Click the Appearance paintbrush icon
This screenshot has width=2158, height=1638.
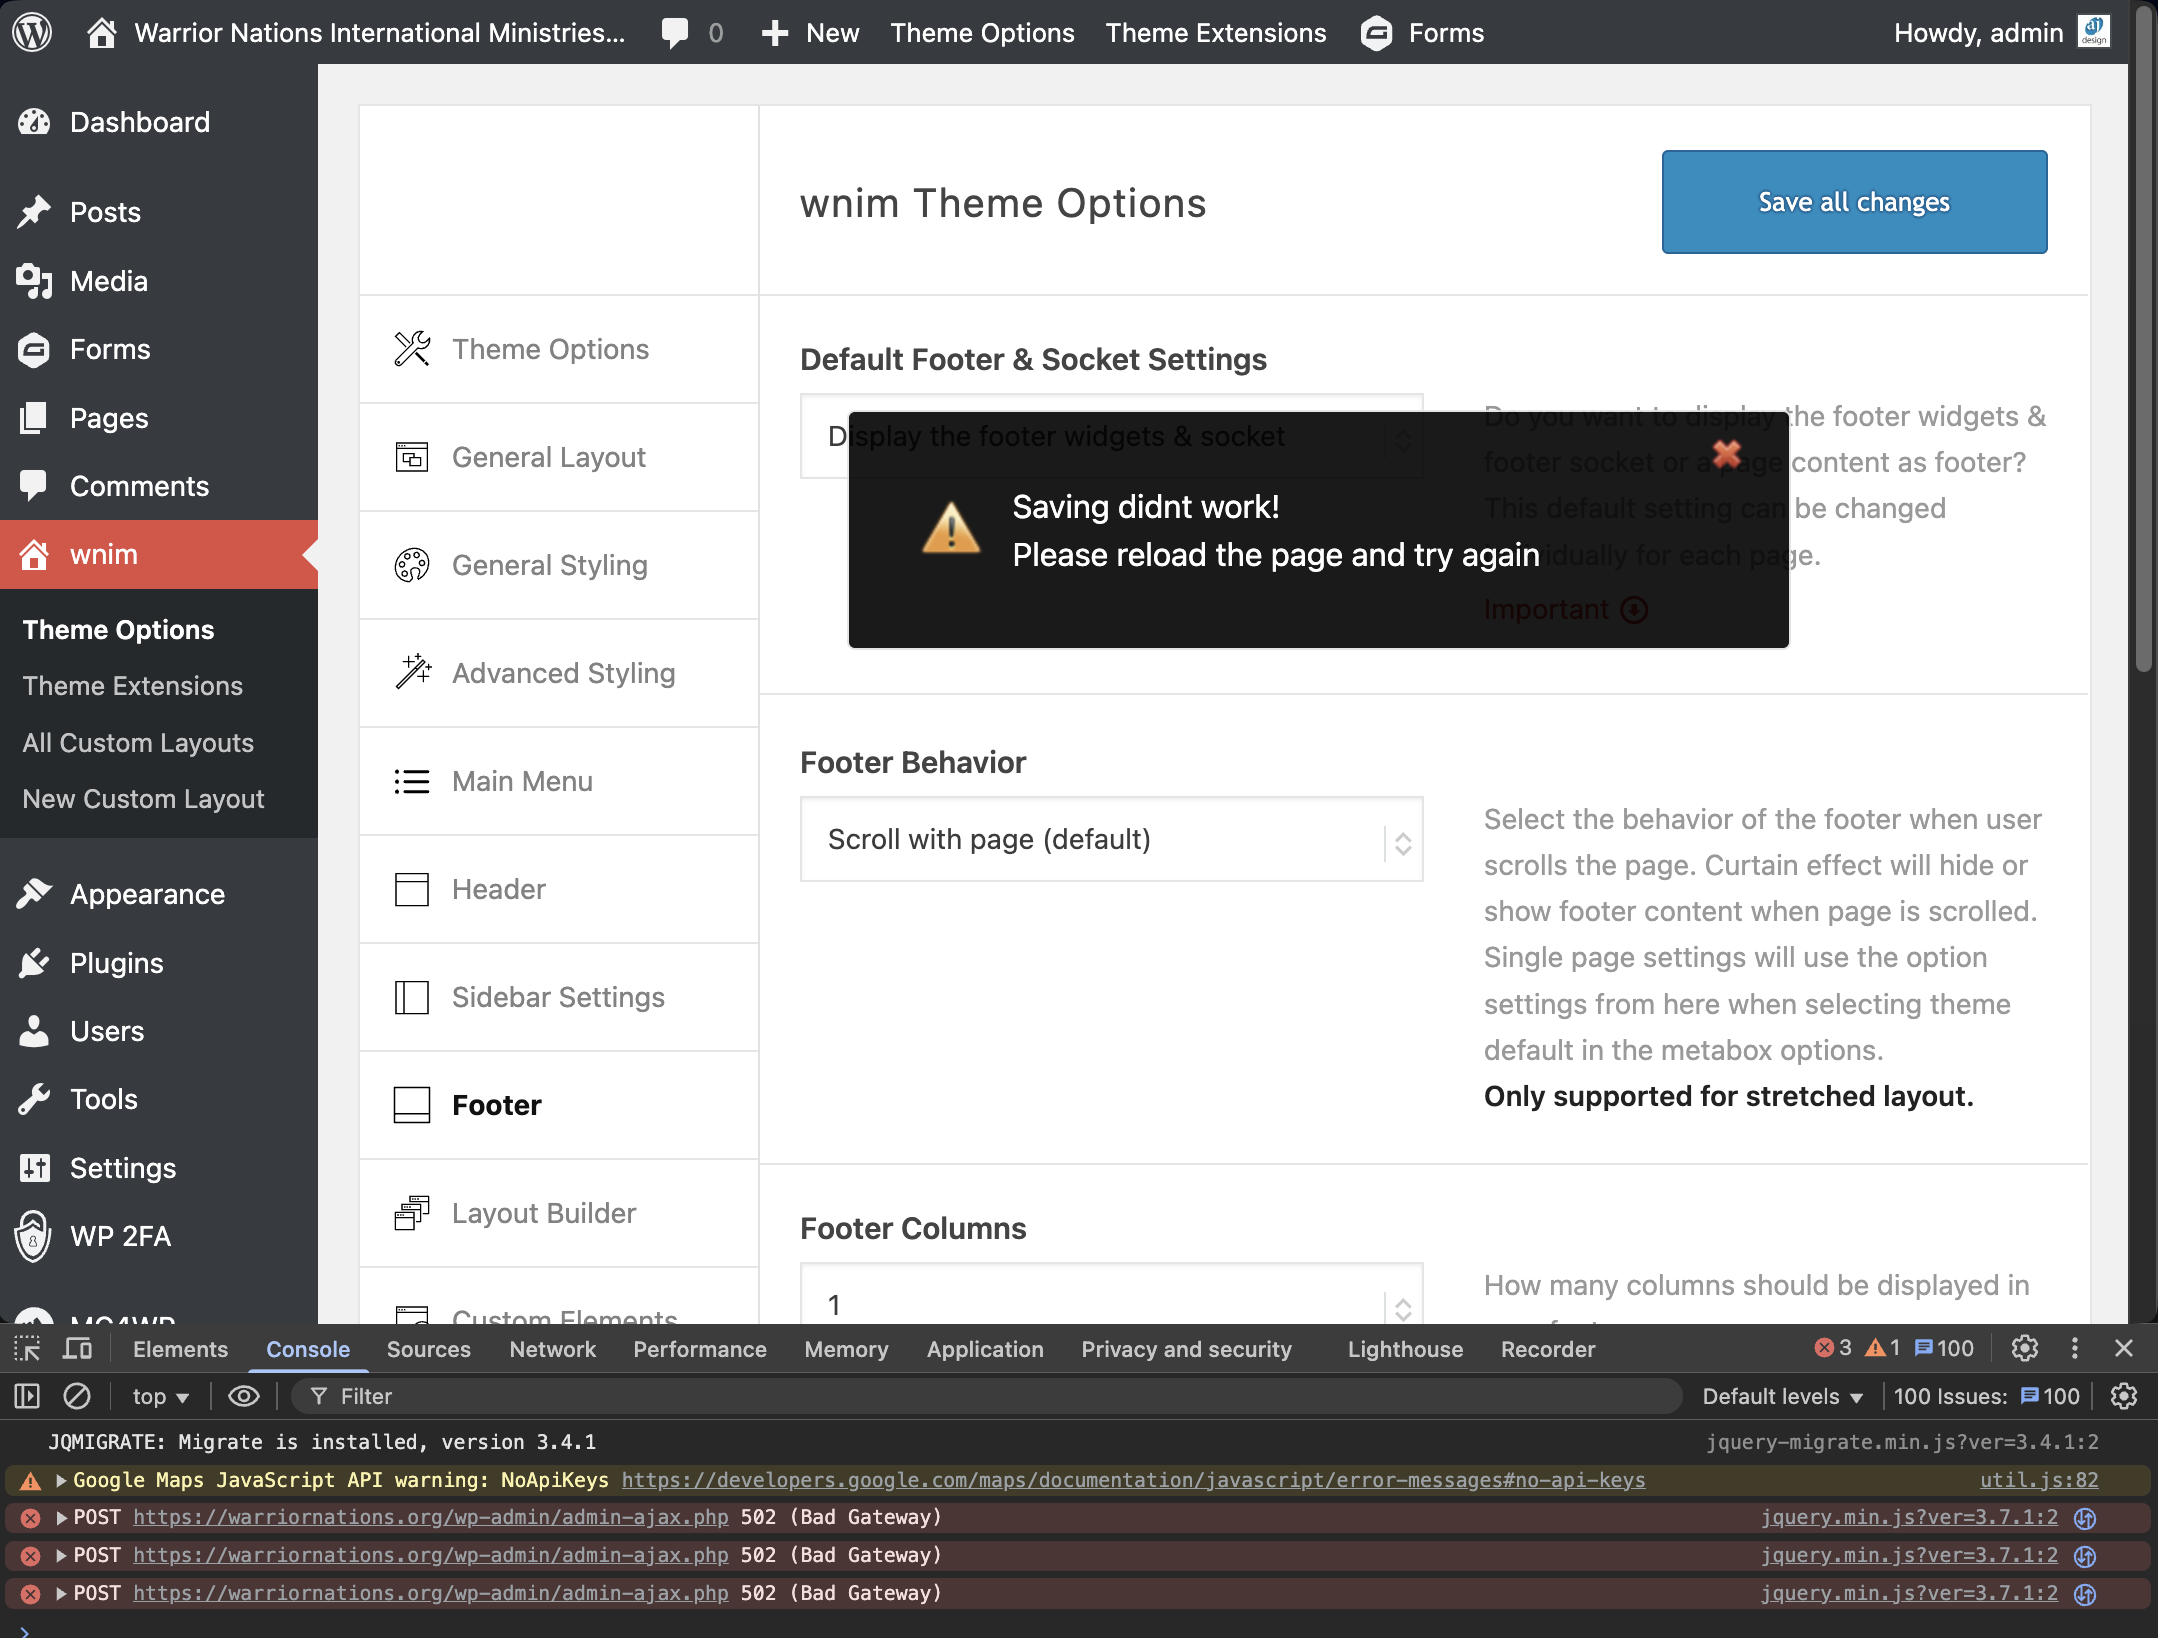click(x=34, y=894)
